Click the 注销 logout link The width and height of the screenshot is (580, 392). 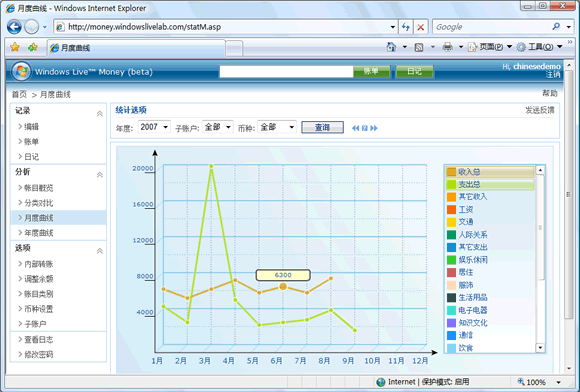tap(553, 75)
